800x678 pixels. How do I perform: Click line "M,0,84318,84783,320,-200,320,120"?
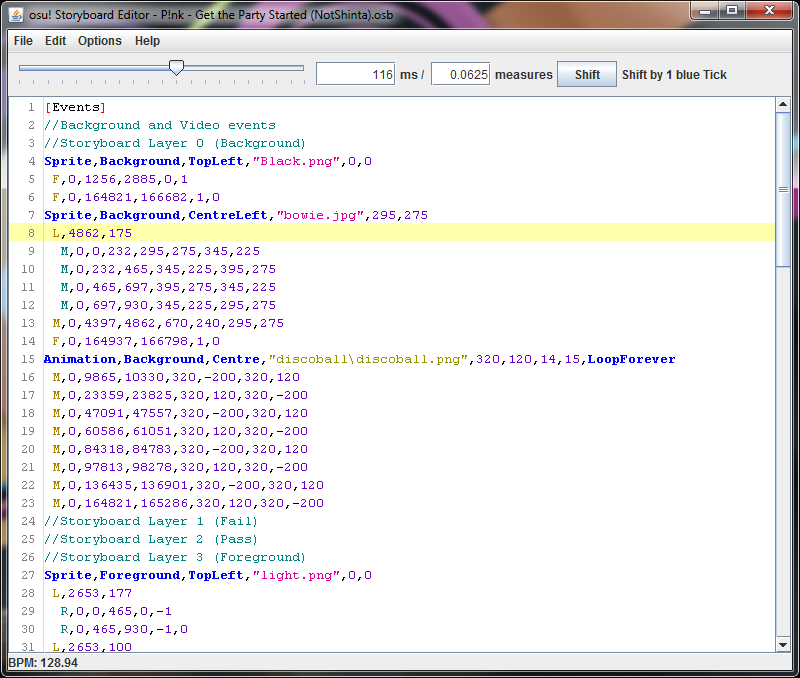tap(180, 449)
